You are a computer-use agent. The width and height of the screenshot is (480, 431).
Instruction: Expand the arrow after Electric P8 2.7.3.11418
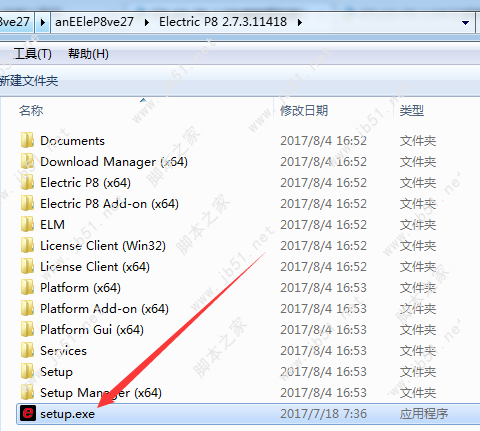(x=300, y=22)
